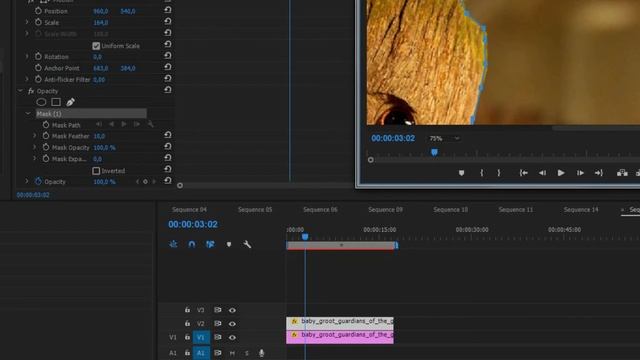
Task: Expand the Scale property
Action: click(x=27, y=22)
